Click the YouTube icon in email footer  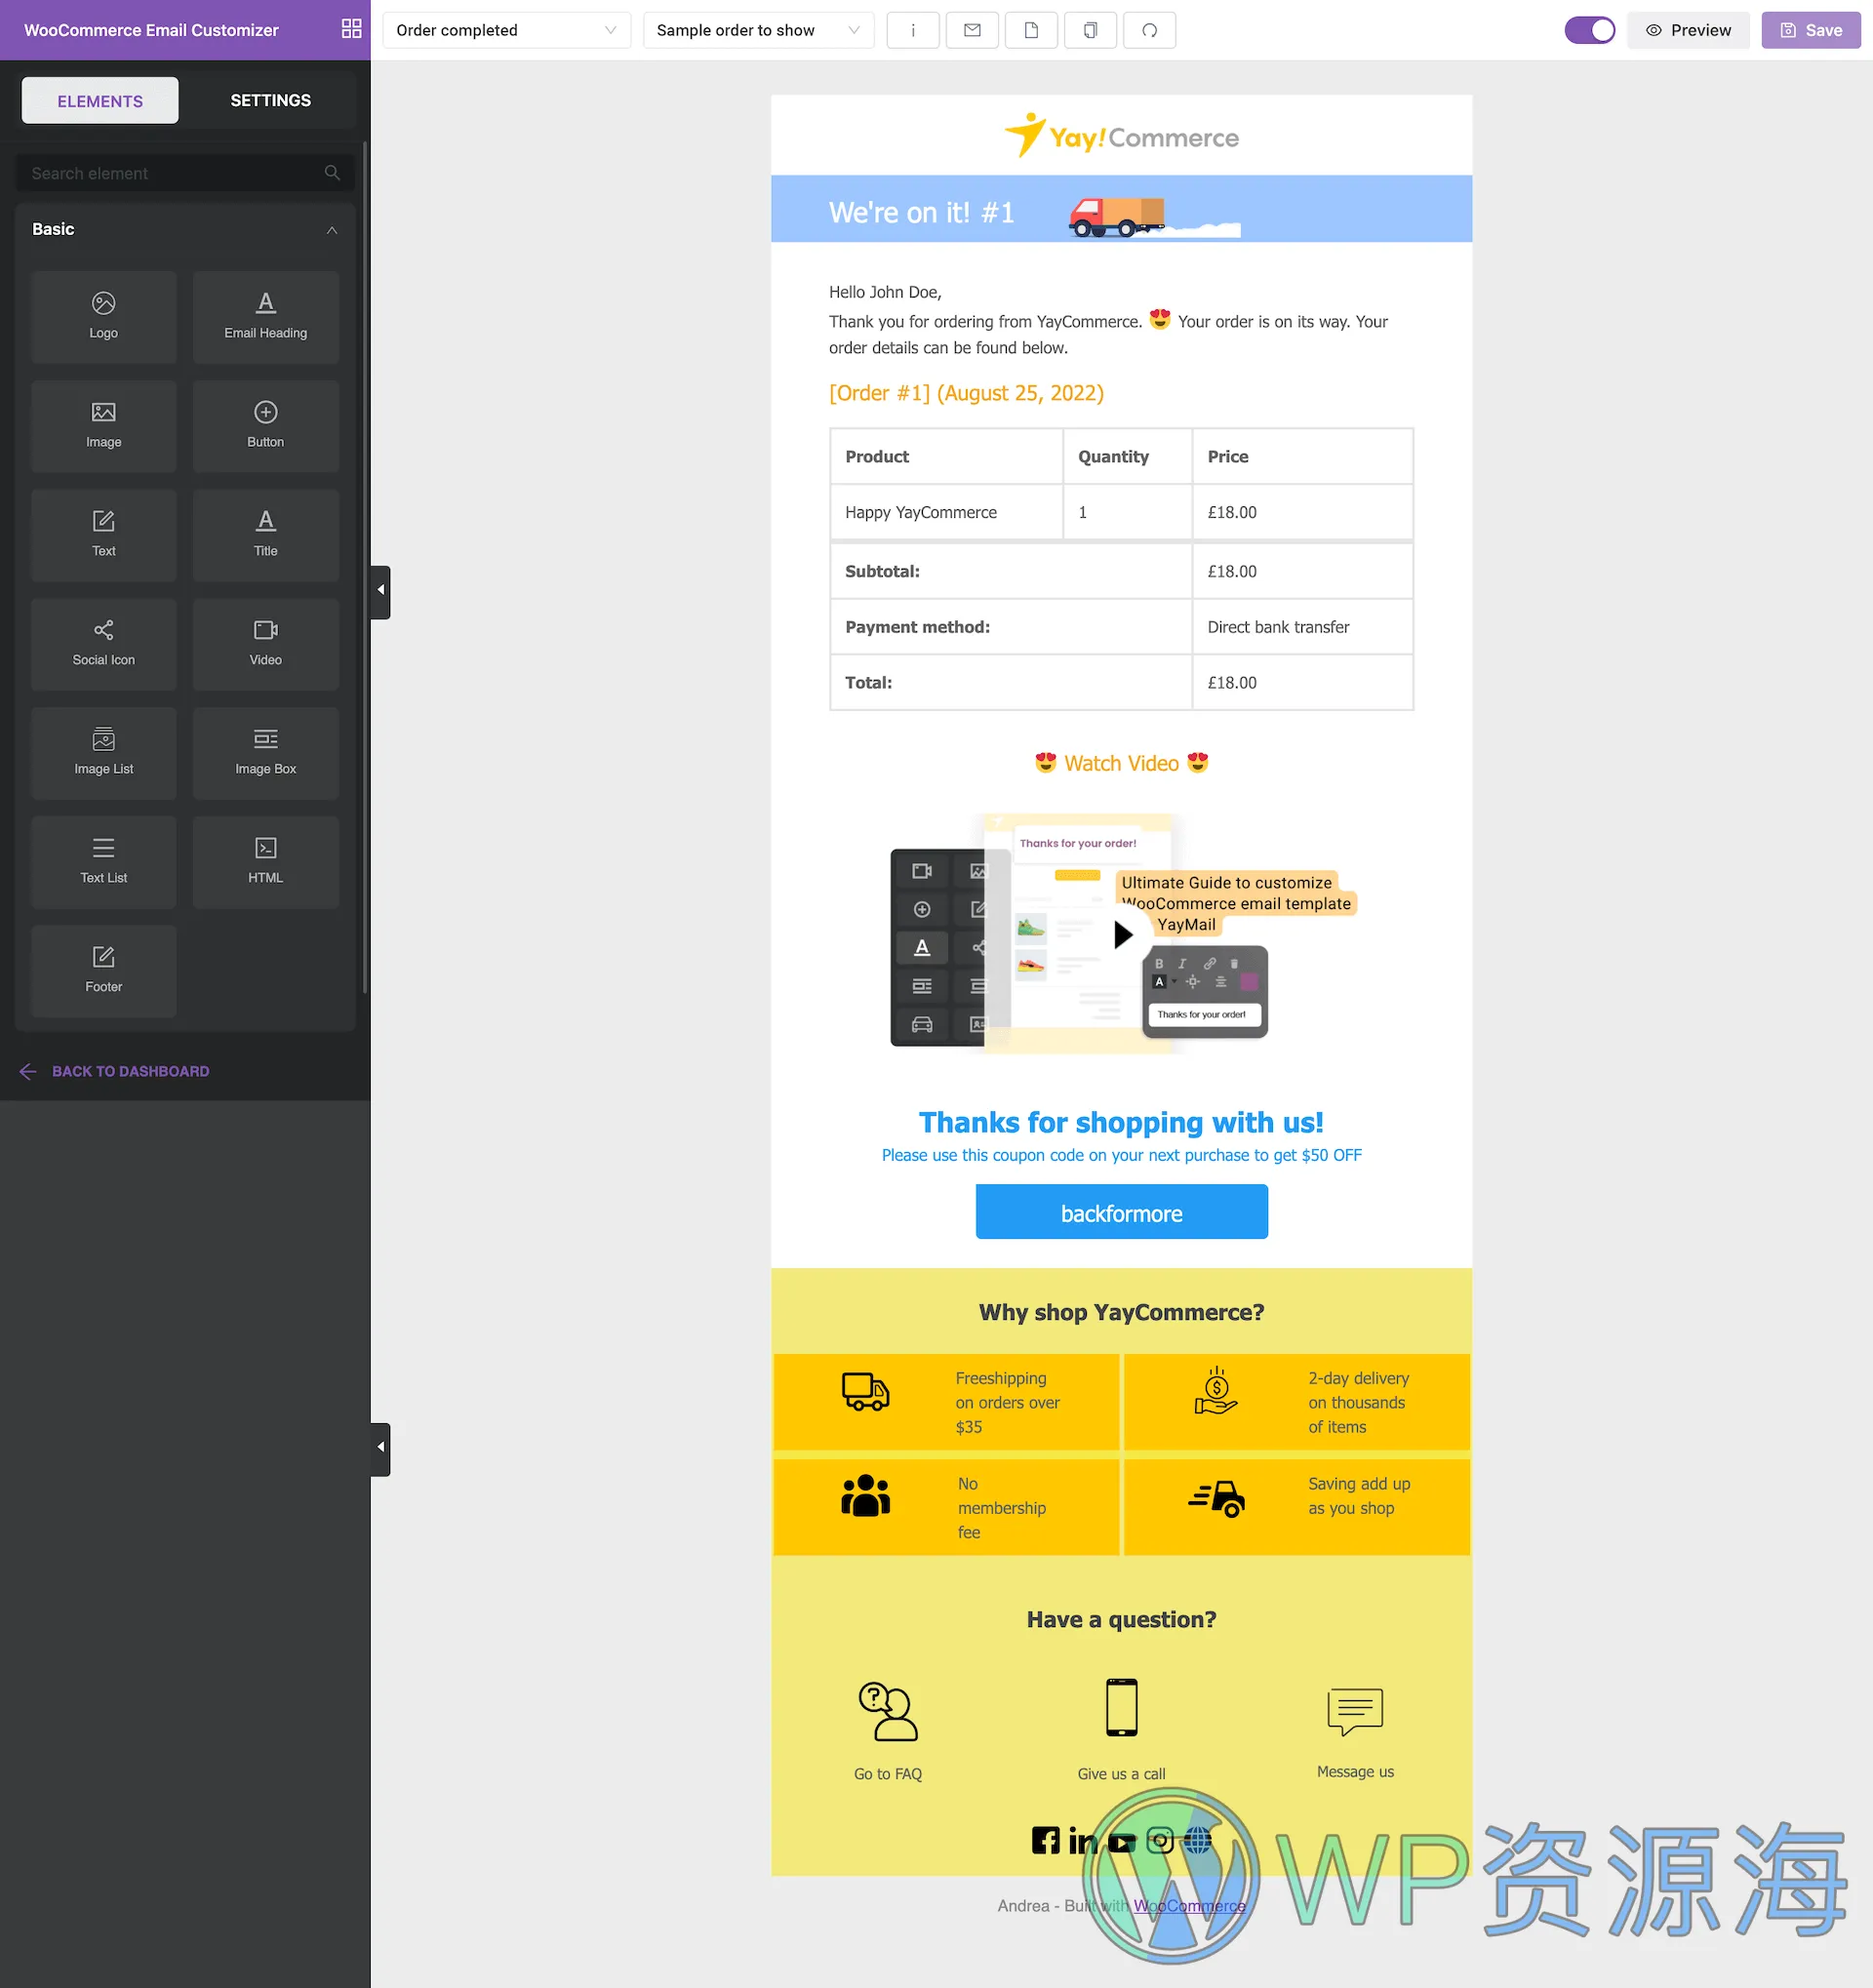point(1122,1841)
